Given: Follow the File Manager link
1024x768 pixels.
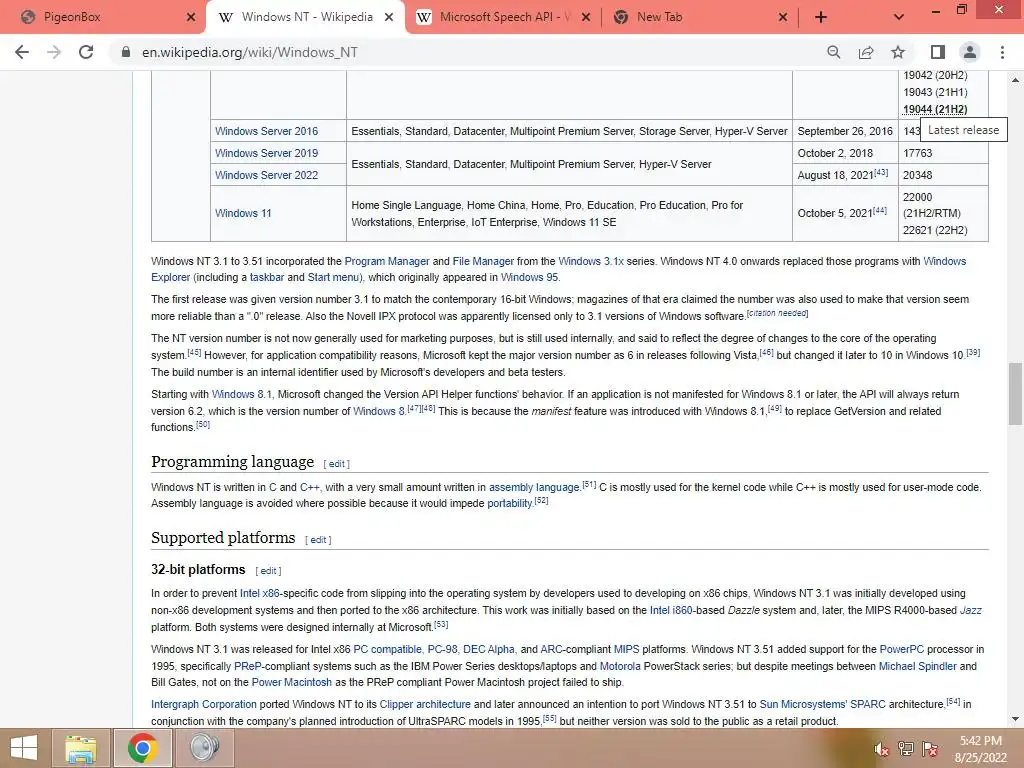Looking at the screenshot, I should [x=483, y=261].
